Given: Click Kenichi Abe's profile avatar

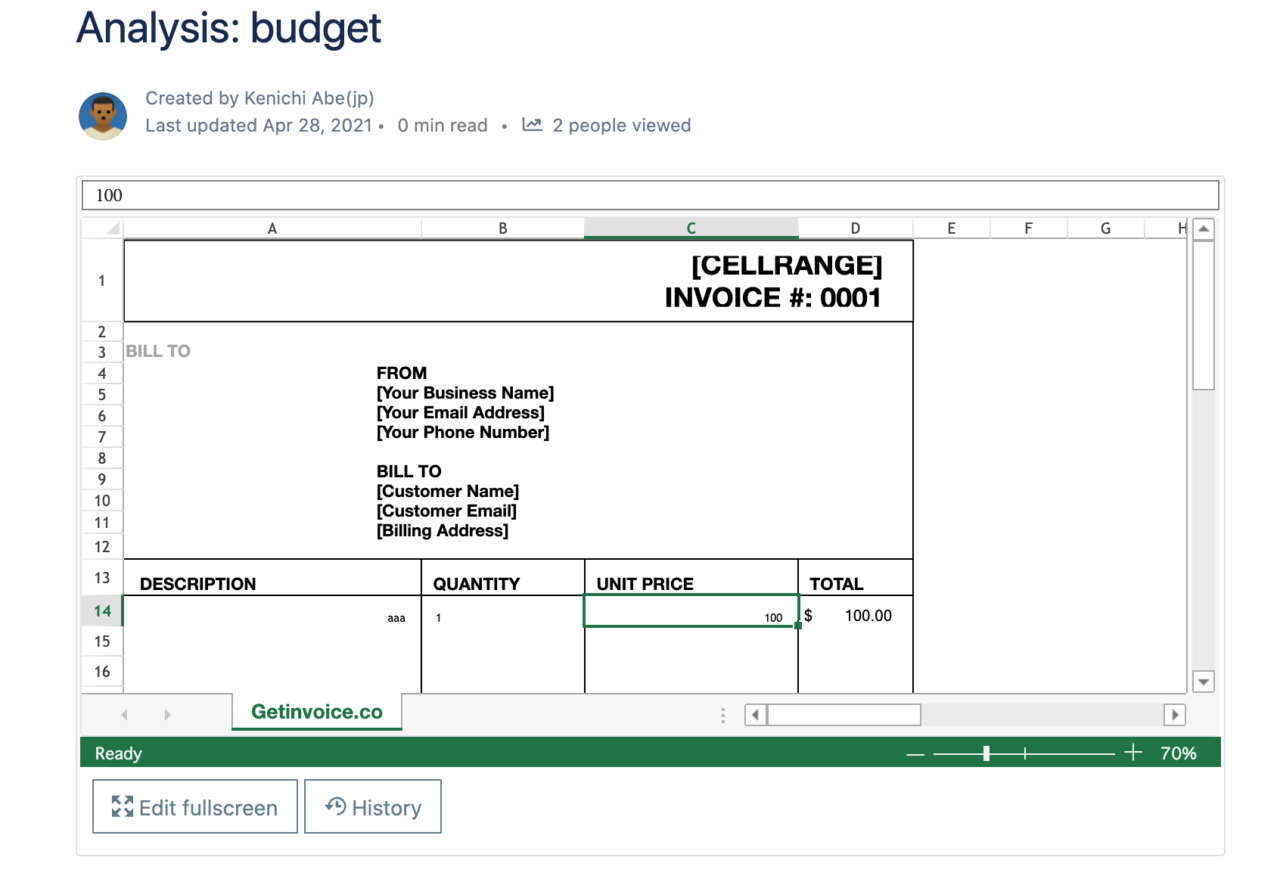Looking at the screenshot, I should (103, 115).
